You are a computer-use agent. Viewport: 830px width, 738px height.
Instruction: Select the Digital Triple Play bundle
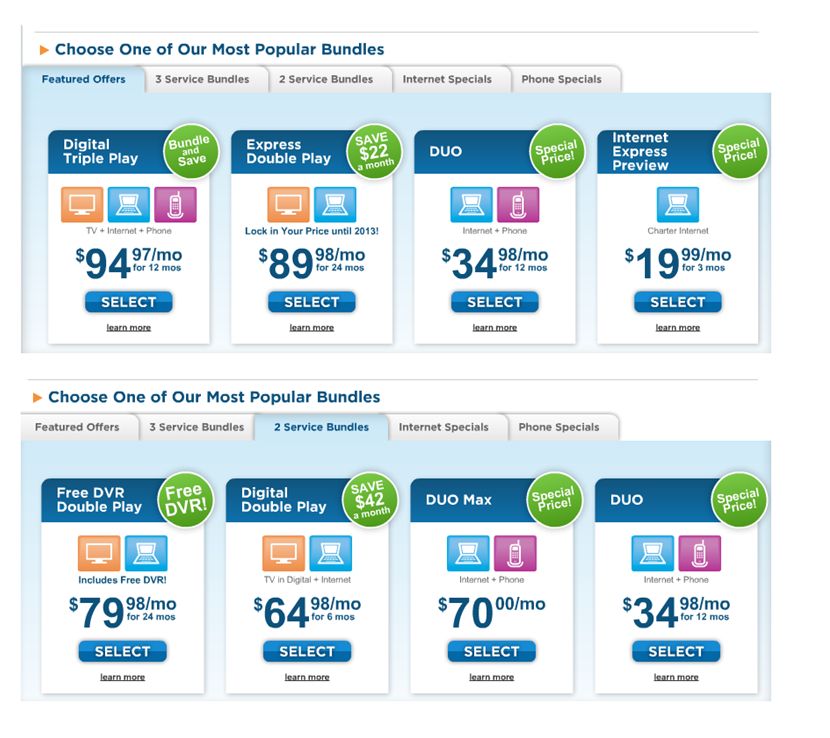(x=128, y=302)
